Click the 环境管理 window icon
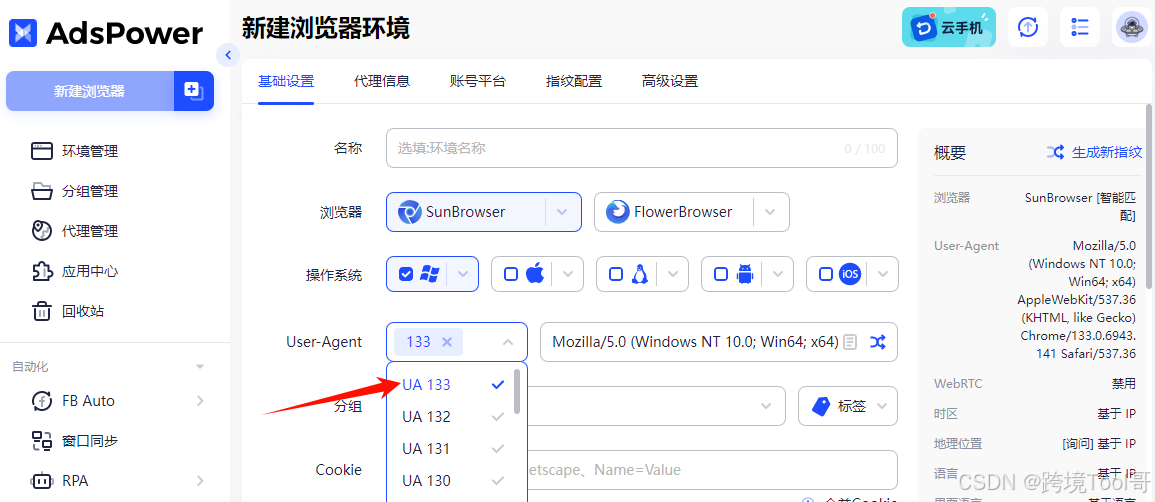This screenshot has height=502, width=1155. click(x=41, y=152)
